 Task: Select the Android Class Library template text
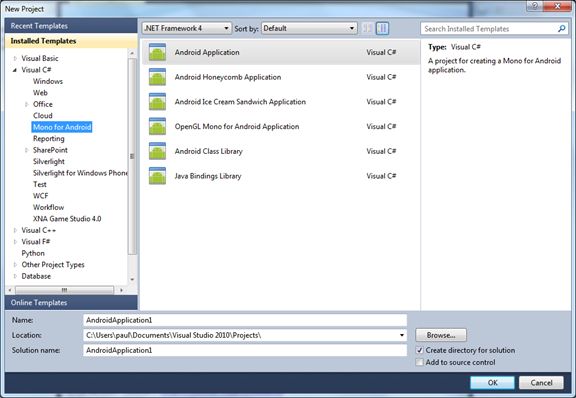click(x=209, y=151)
